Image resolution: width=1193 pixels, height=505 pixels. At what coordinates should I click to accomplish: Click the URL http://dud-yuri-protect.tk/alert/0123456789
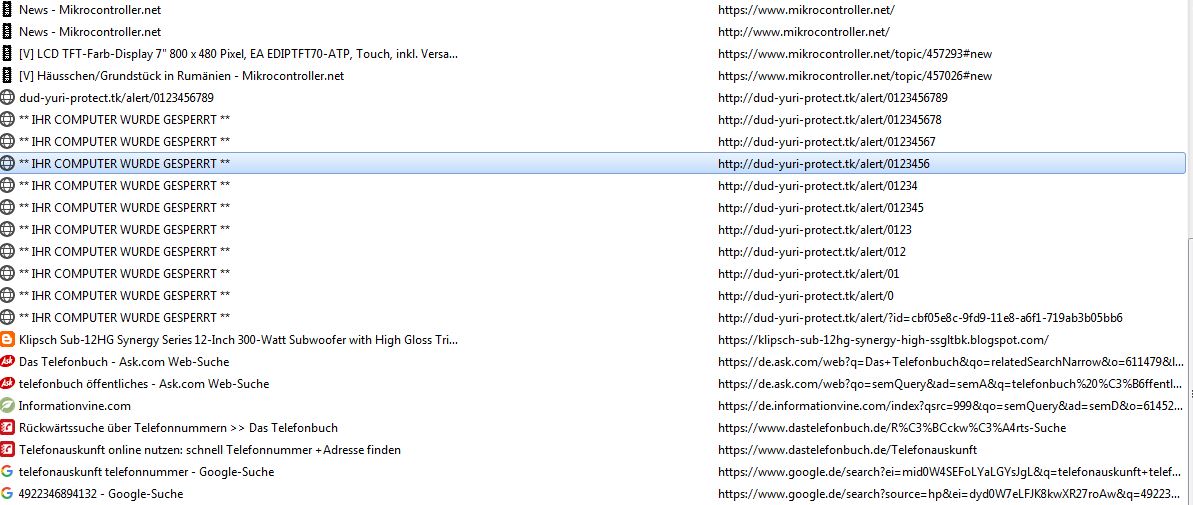pos(832,98)
